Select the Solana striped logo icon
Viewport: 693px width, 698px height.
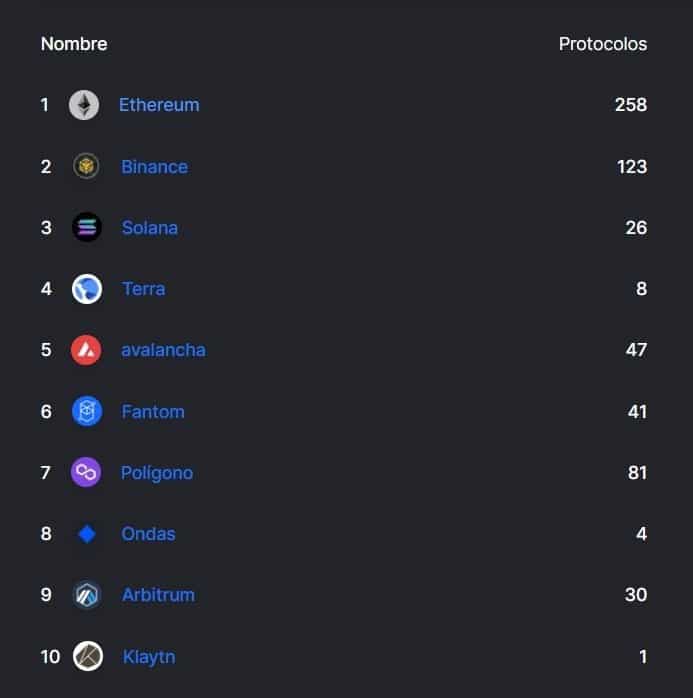tap(87, 227)
